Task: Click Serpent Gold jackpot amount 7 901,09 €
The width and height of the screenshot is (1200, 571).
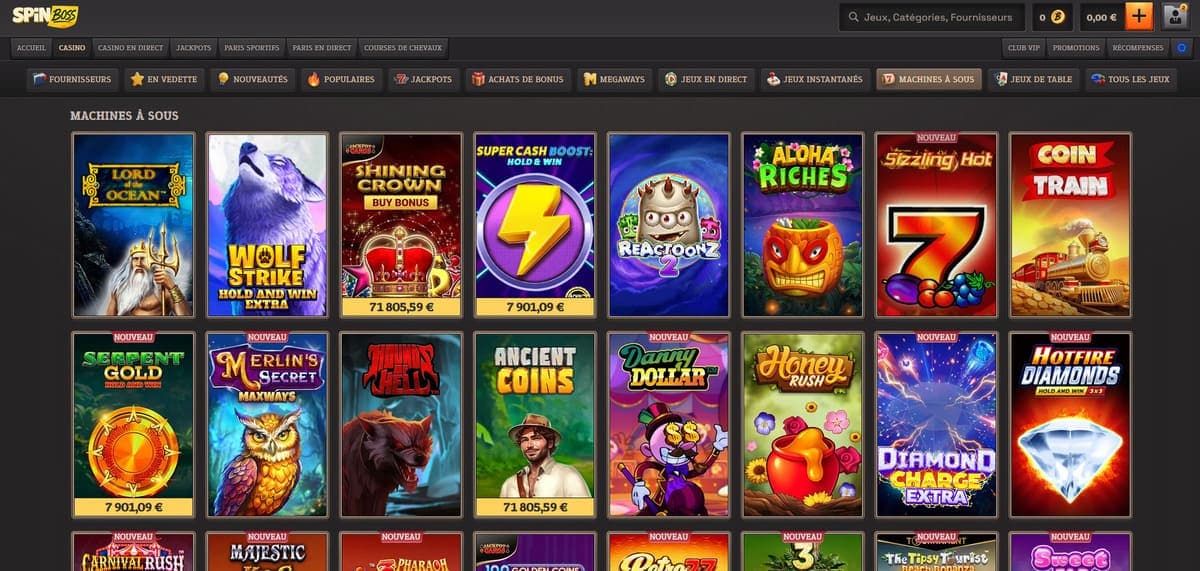Action: point(133,507)
